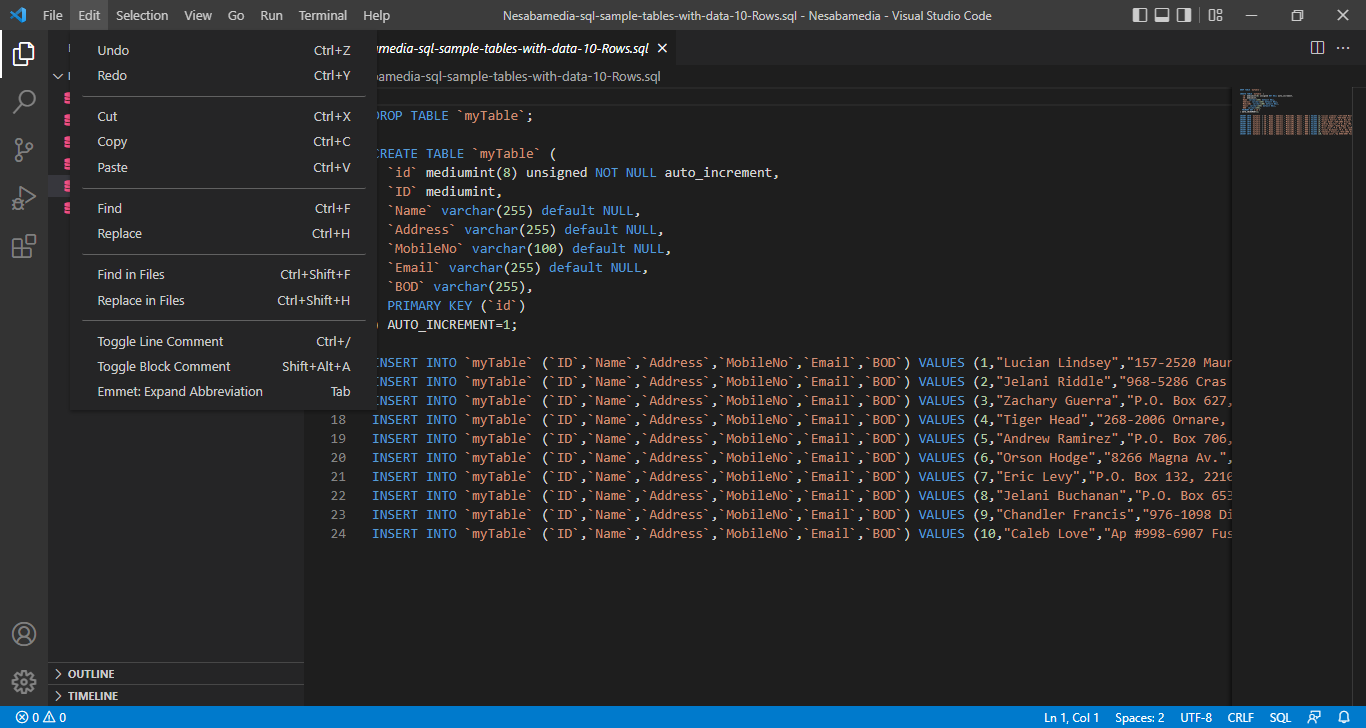Choose Toggle Line Comment menu entry
The image size is (1366, 728).
(160, 342)
